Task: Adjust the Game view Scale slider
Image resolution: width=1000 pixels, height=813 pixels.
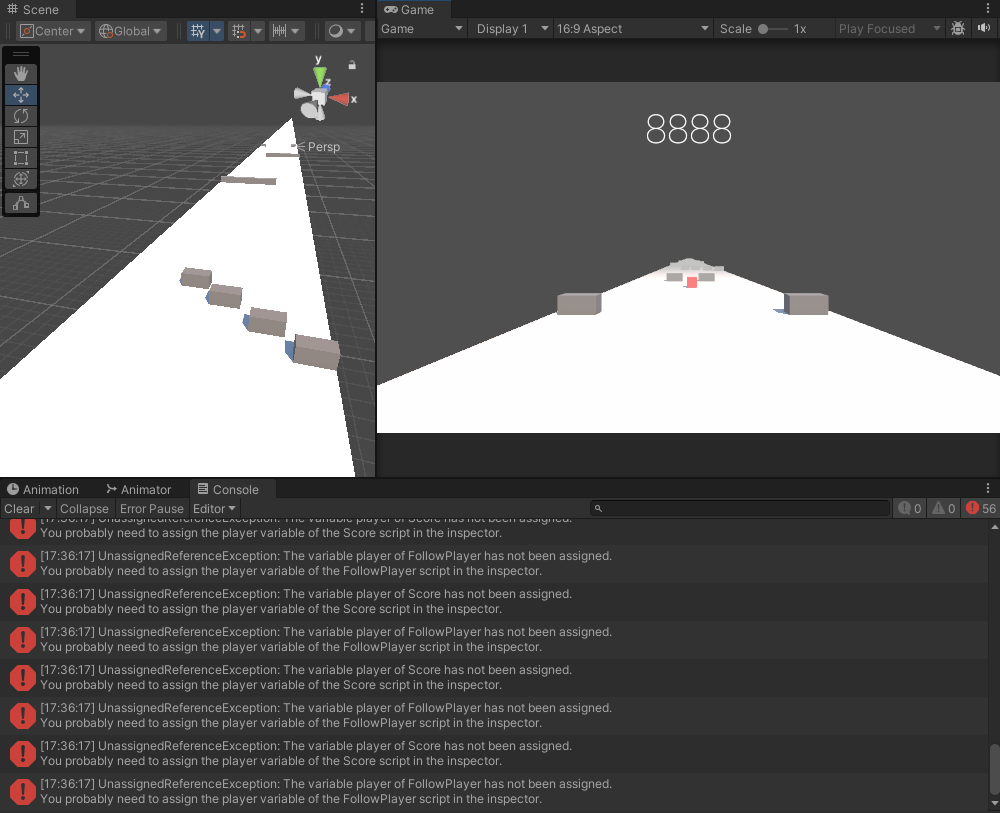Action: (x=772, y=29)
